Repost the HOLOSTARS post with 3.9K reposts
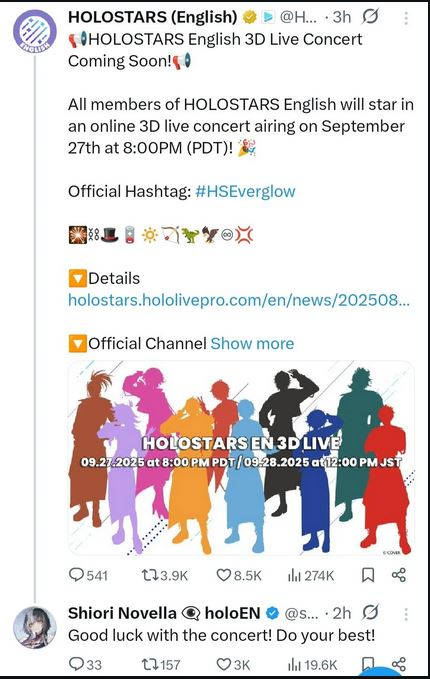The image size is (430, 679). pyautogui.click(x=165, y=576)
